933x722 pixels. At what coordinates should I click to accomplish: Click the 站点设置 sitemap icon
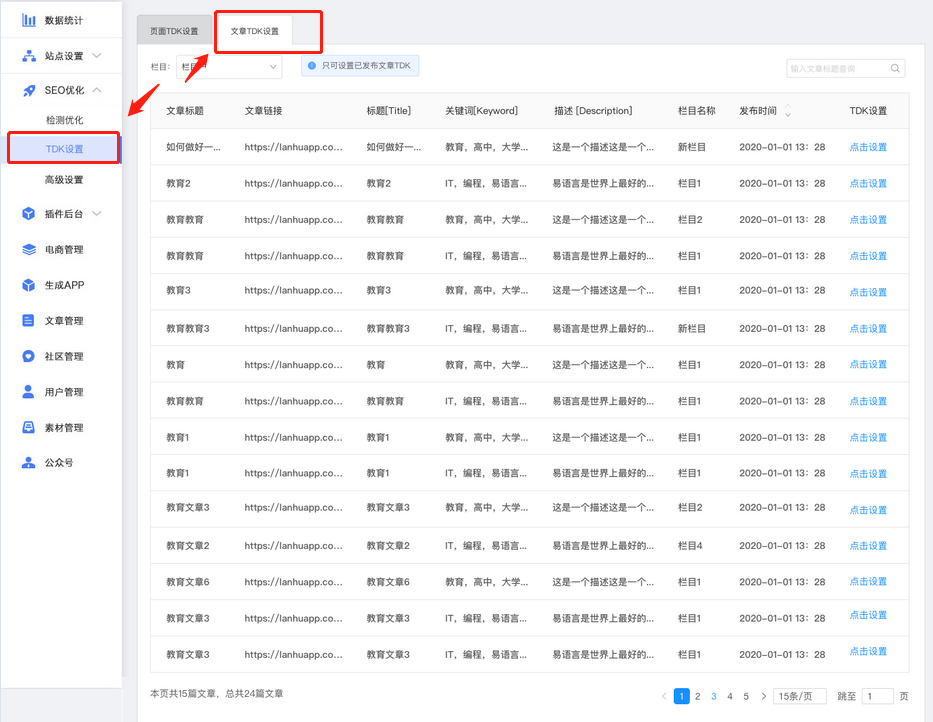(29, 56)
